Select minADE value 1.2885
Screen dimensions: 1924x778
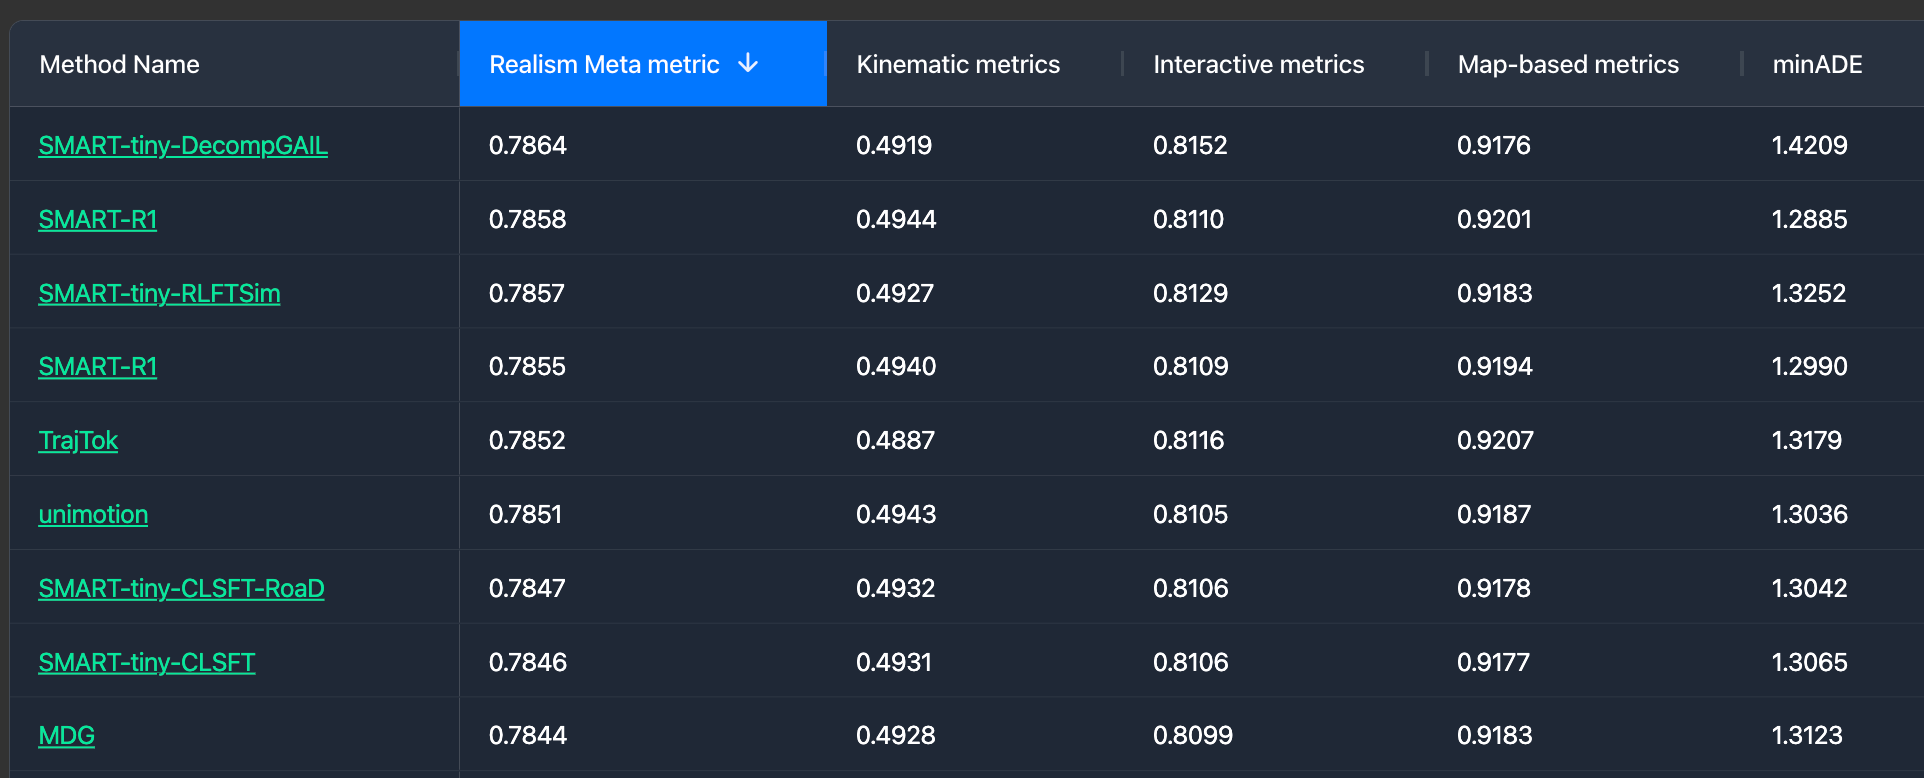pyautogui.click(x=1810, y=220)
